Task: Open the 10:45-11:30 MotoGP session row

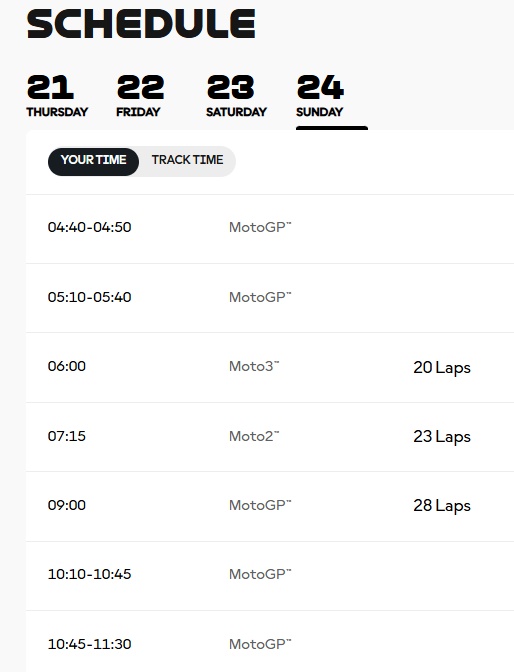Action: coord(270,642)
